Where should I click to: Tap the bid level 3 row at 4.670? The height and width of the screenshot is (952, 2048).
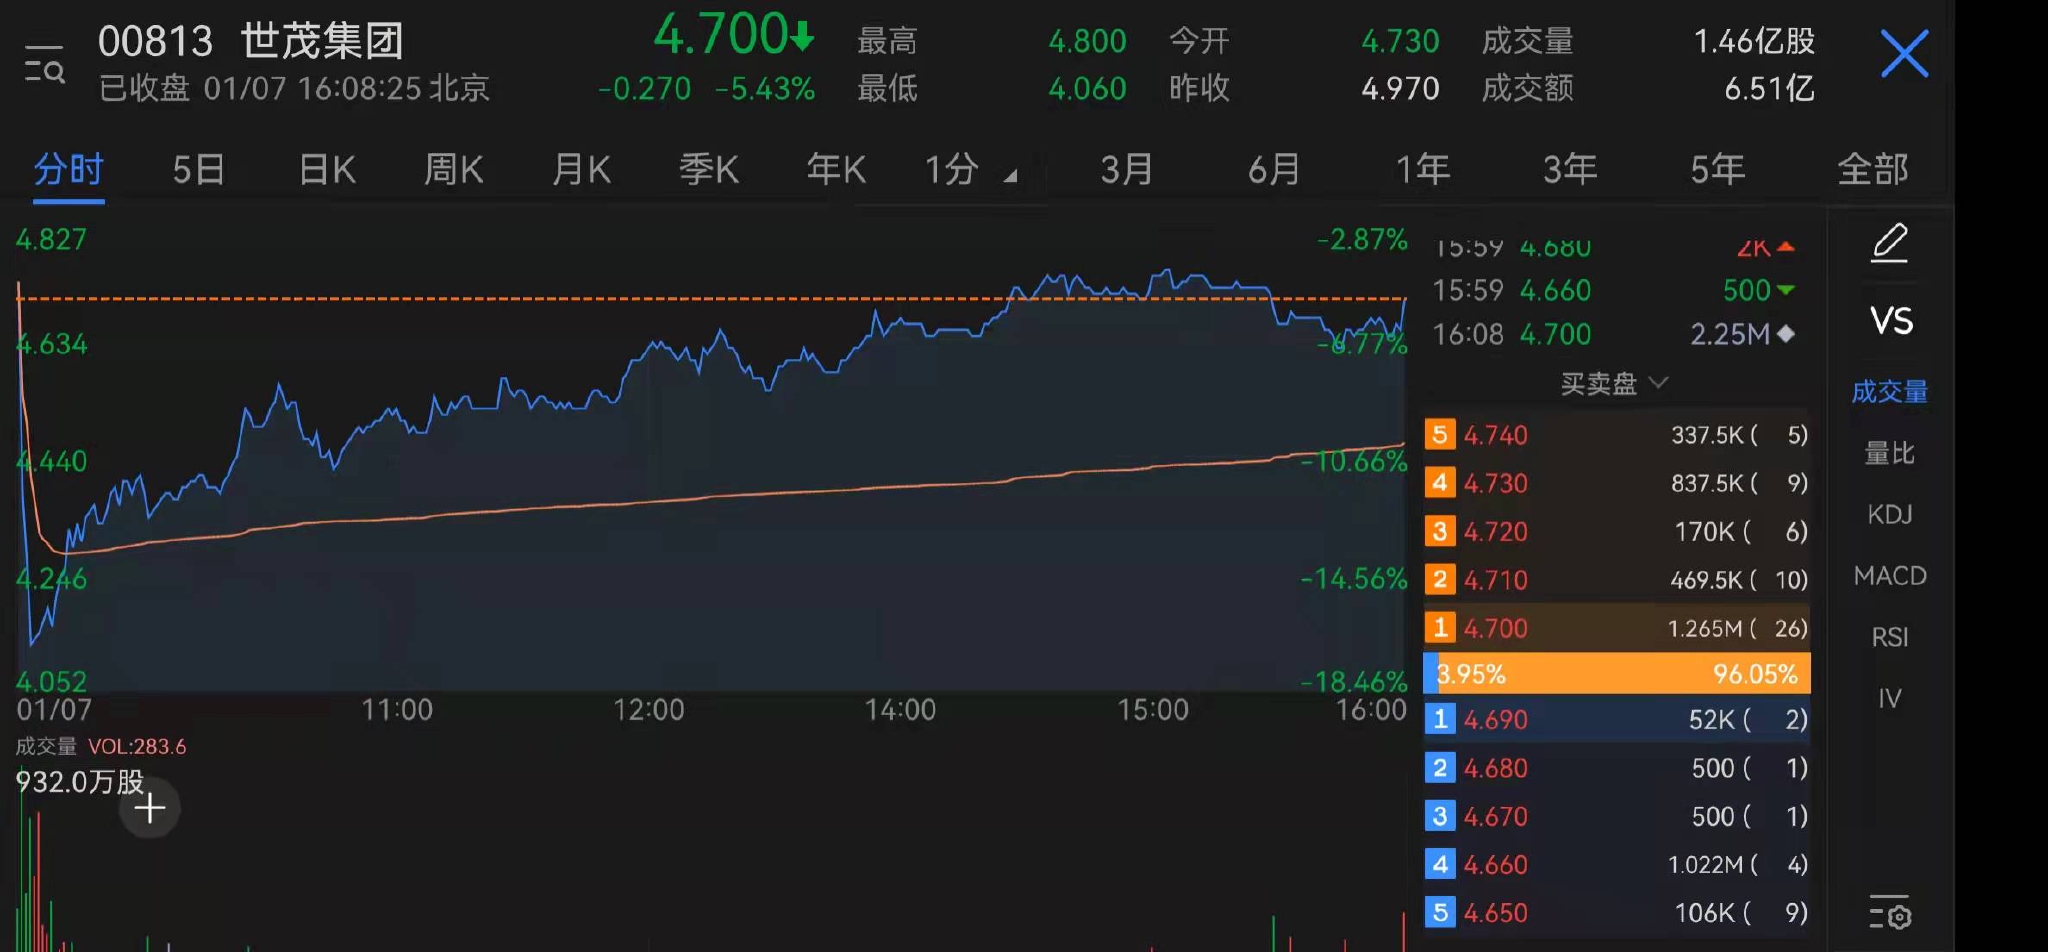tap(1616, 816)
